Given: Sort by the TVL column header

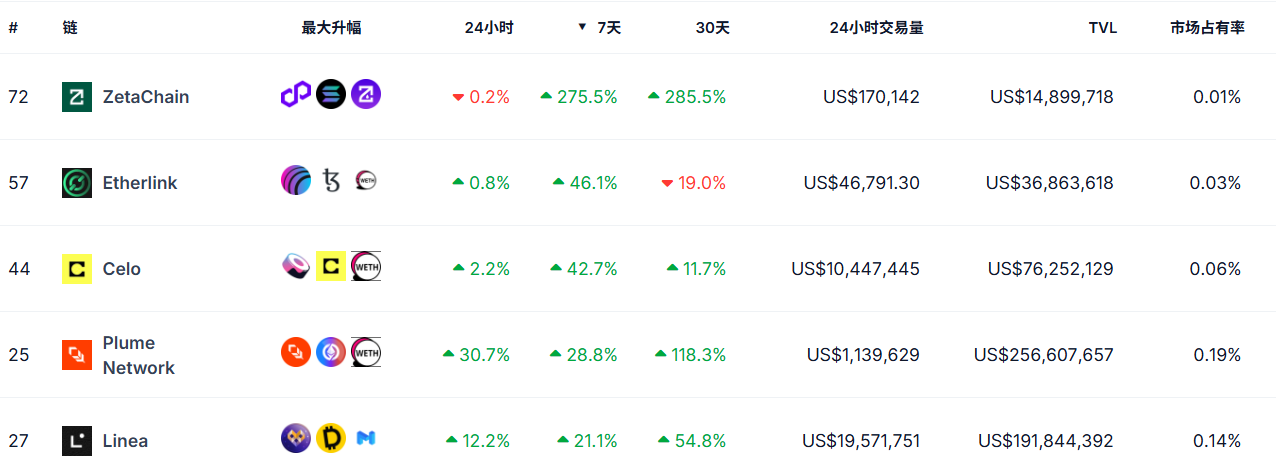Looking at the screenshot, I should click(x=1102, y=28).
